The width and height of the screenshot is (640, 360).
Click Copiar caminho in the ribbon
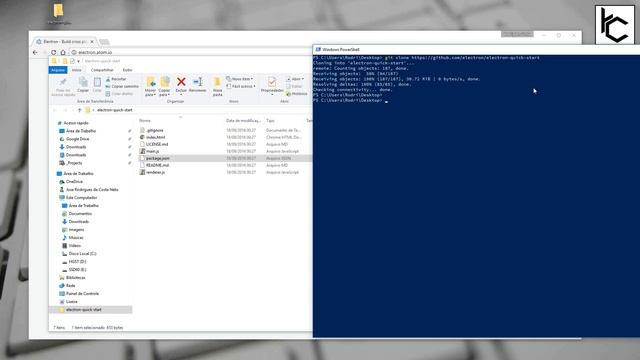(122, 87)
